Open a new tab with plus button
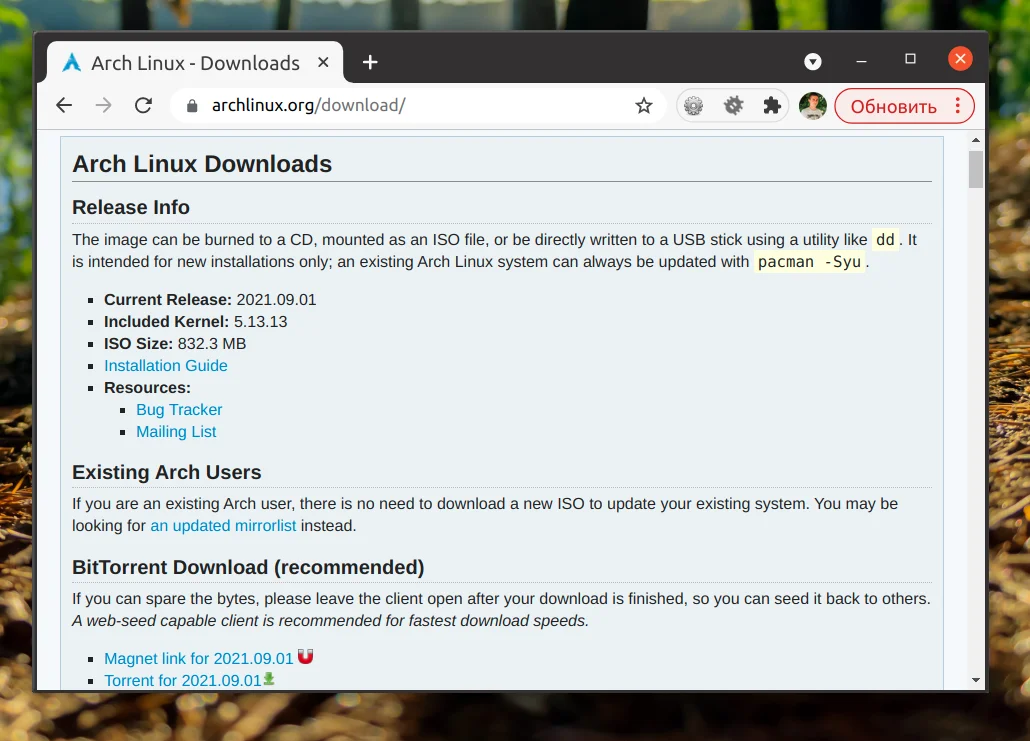Screen dimensions: 1030x741 pos(370,62)
